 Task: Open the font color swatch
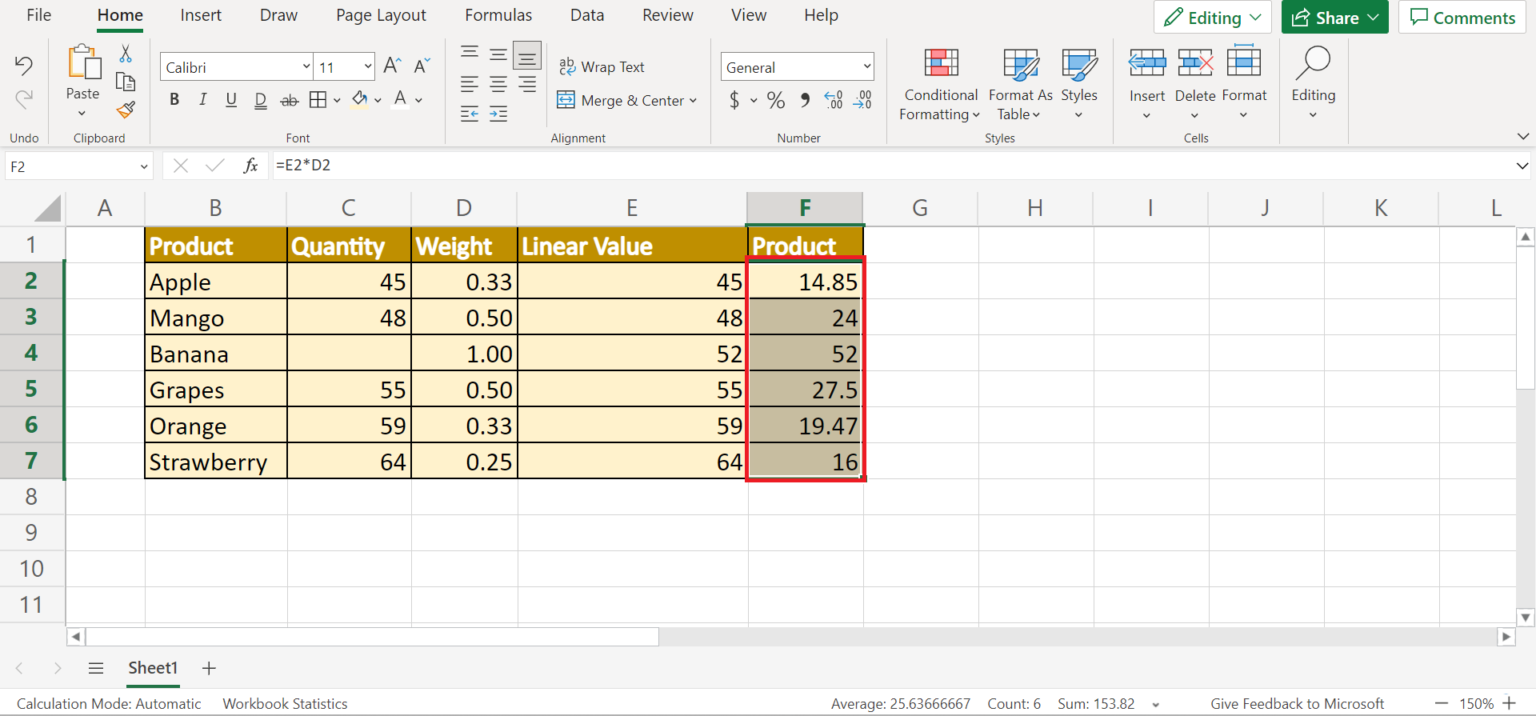399,99
